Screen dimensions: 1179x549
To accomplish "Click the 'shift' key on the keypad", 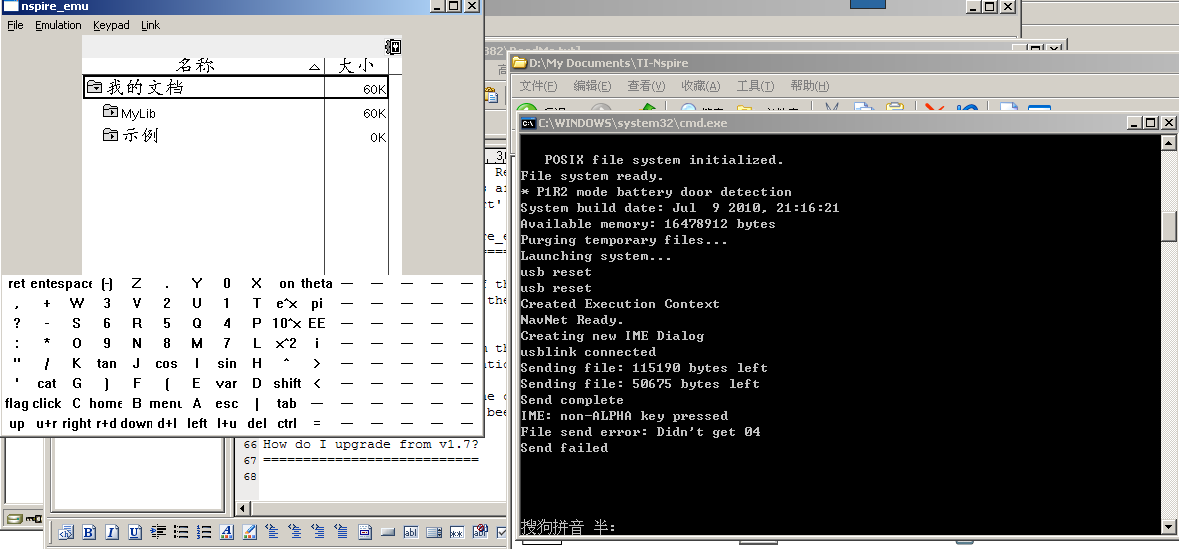I will pyautogui.click(x=287, y=383).
